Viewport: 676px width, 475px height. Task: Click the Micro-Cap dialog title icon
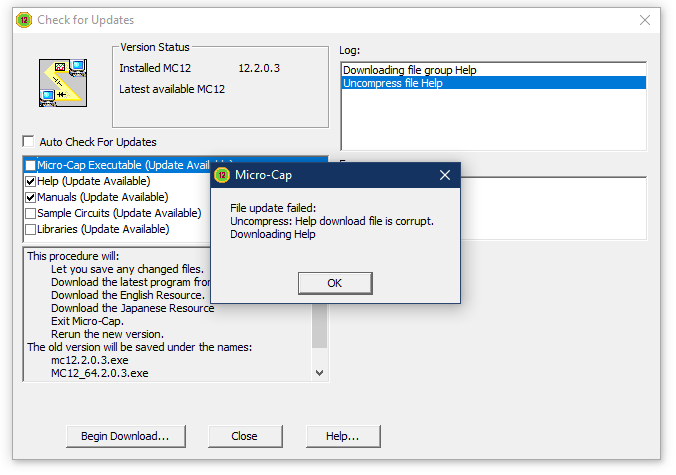coord(222,175)
